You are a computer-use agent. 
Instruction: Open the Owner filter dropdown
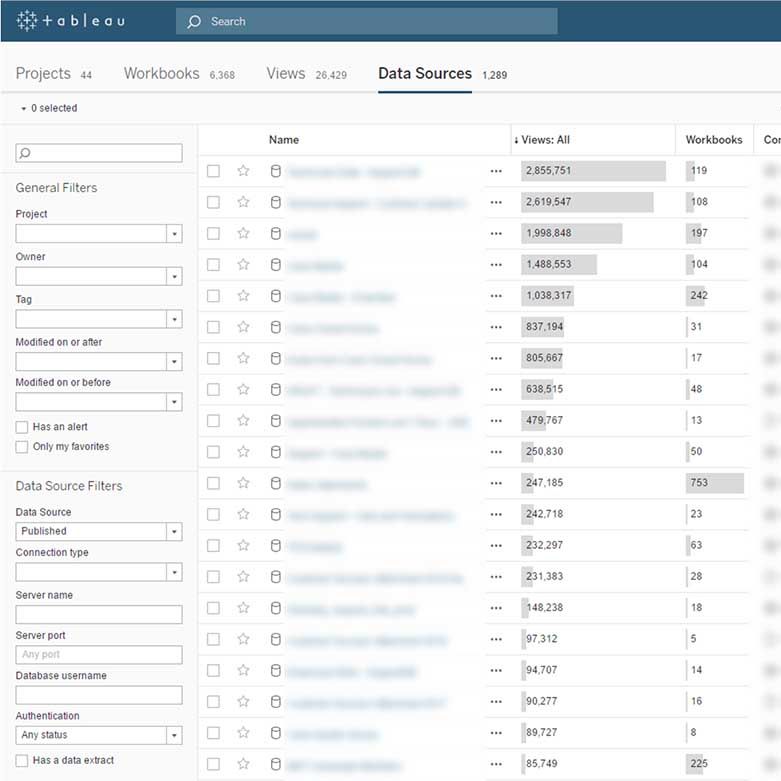tap(174, 276)
